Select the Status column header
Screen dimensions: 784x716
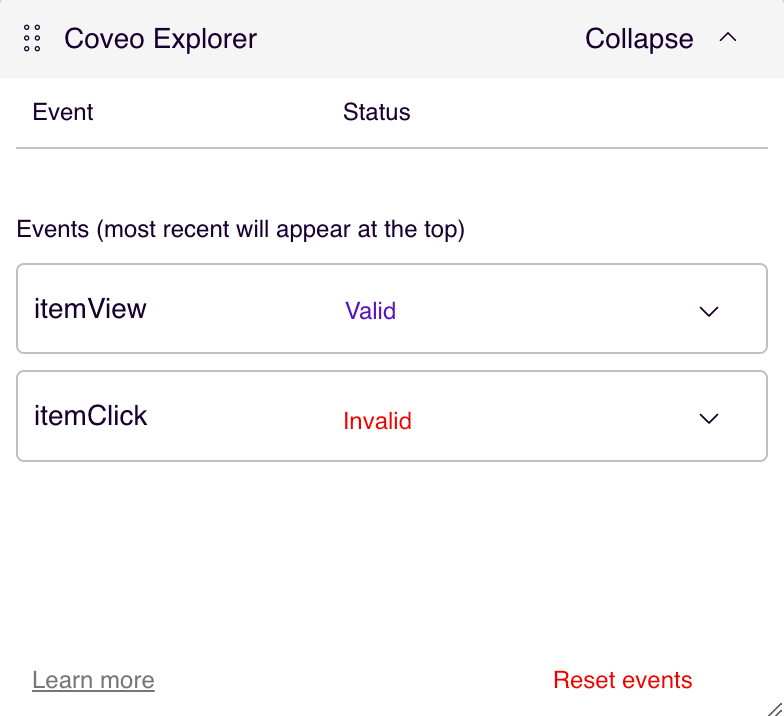point(376,111)
